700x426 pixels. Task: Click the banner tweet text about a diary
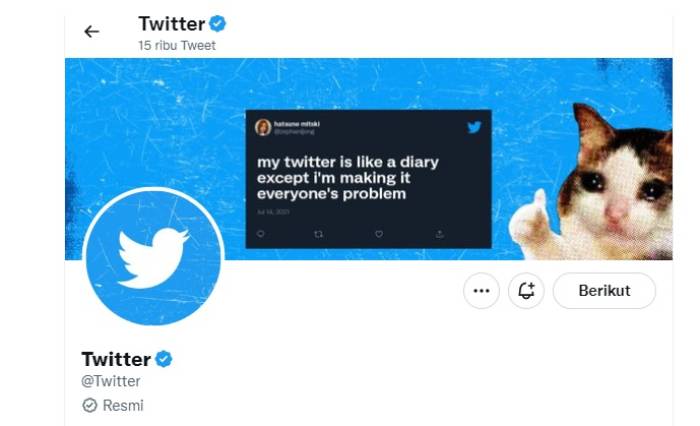point(347,177)
